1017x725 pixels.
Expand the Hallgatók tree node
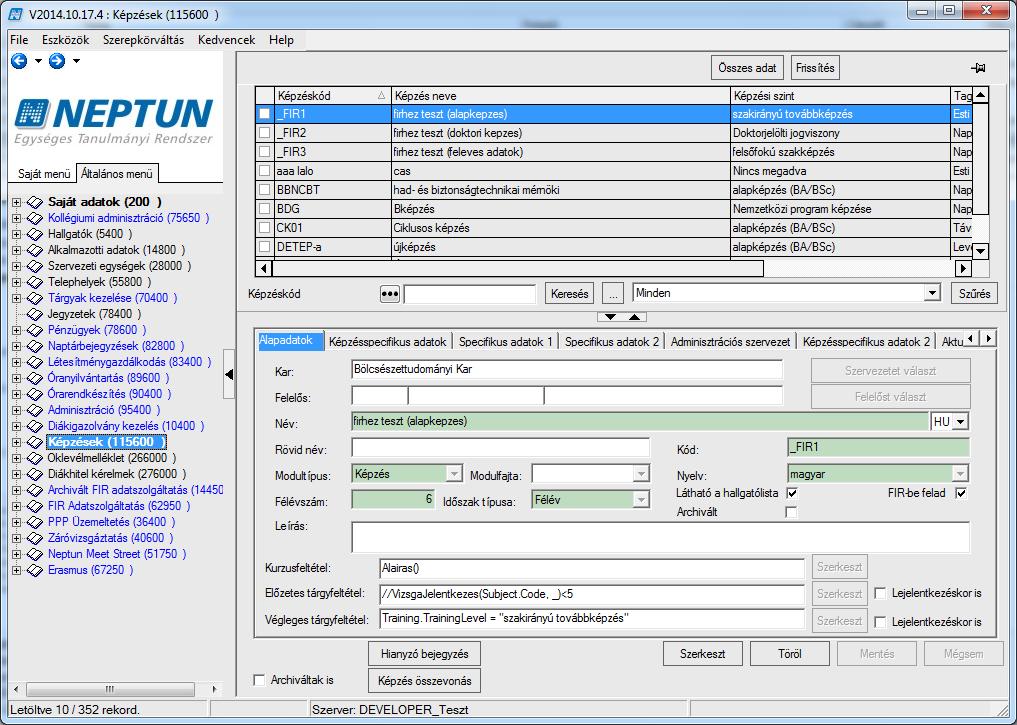click(16, 234)
